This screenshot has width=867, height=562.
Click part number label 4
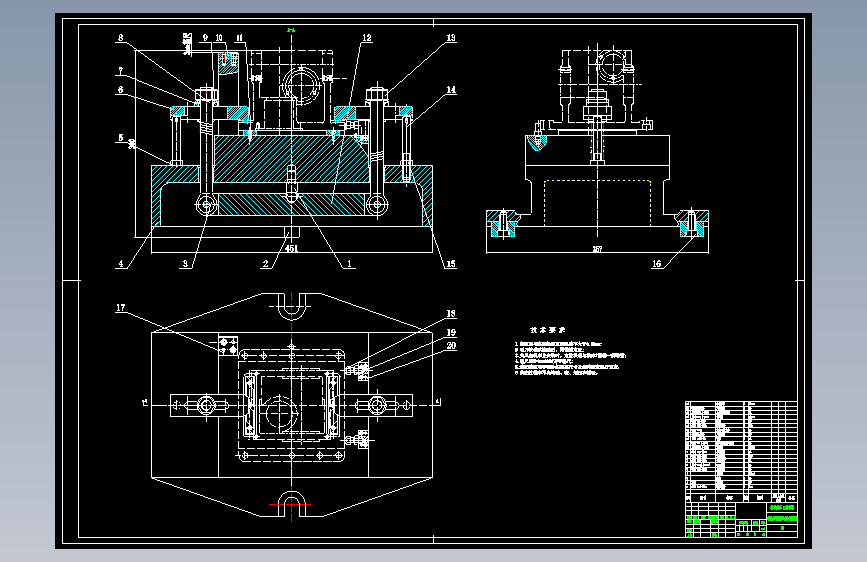121,264
